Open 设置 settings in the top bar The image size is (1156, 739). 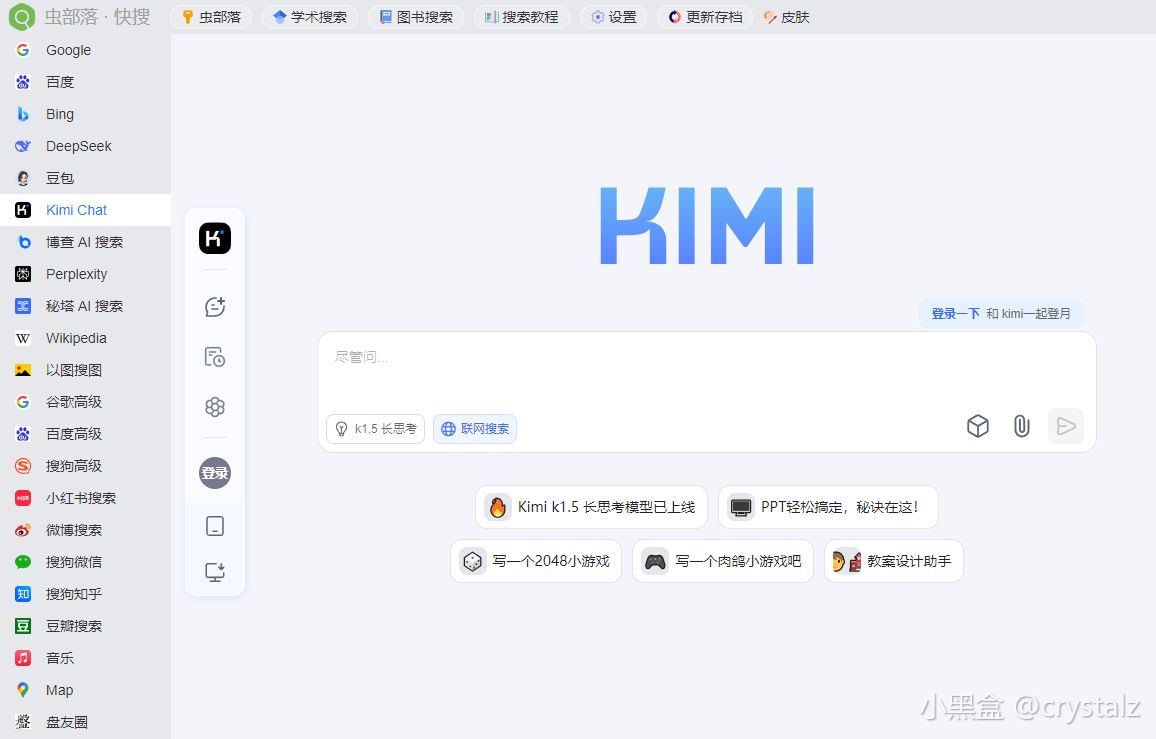(613, 17)
